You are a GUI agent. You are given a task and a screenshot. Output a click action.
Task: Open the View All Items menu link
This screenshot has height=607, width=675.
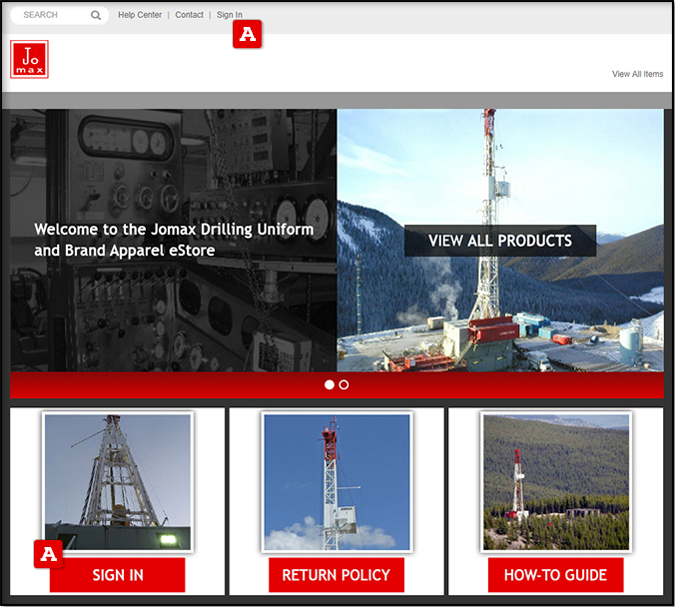(x=637, y=74)
